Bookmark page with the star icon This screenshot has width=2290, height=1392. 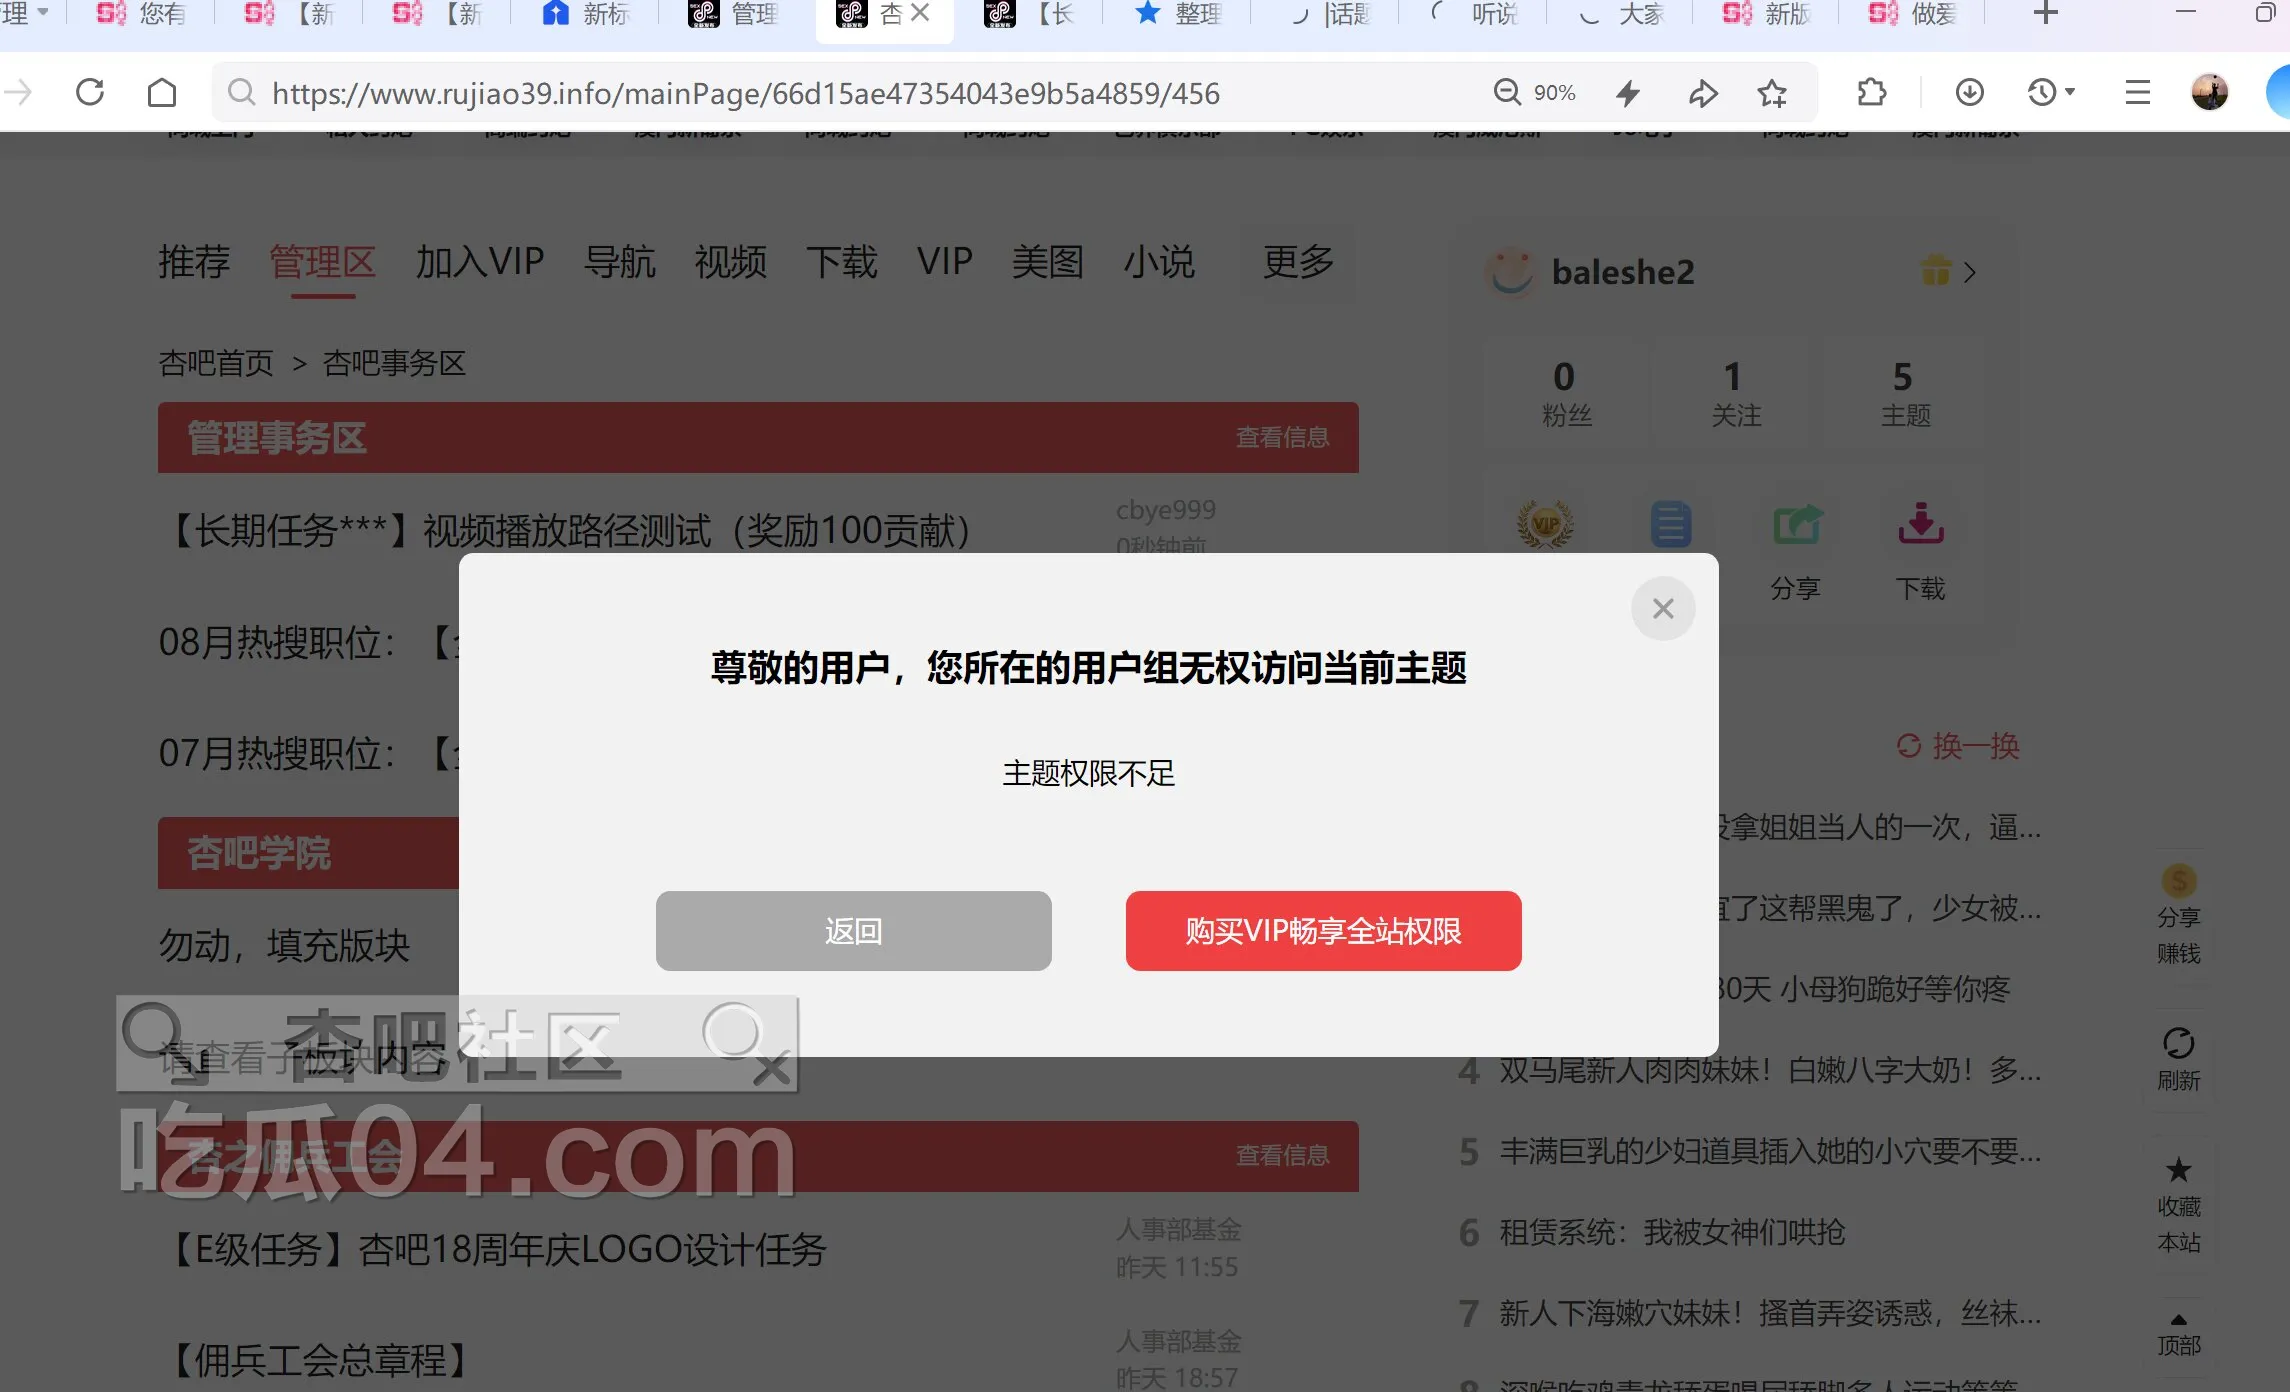click(x=1772, y=93)
